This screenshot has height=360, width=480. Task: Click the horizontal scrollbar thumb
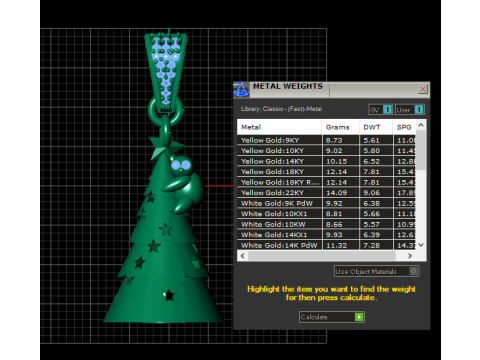[x=322, y=256]
